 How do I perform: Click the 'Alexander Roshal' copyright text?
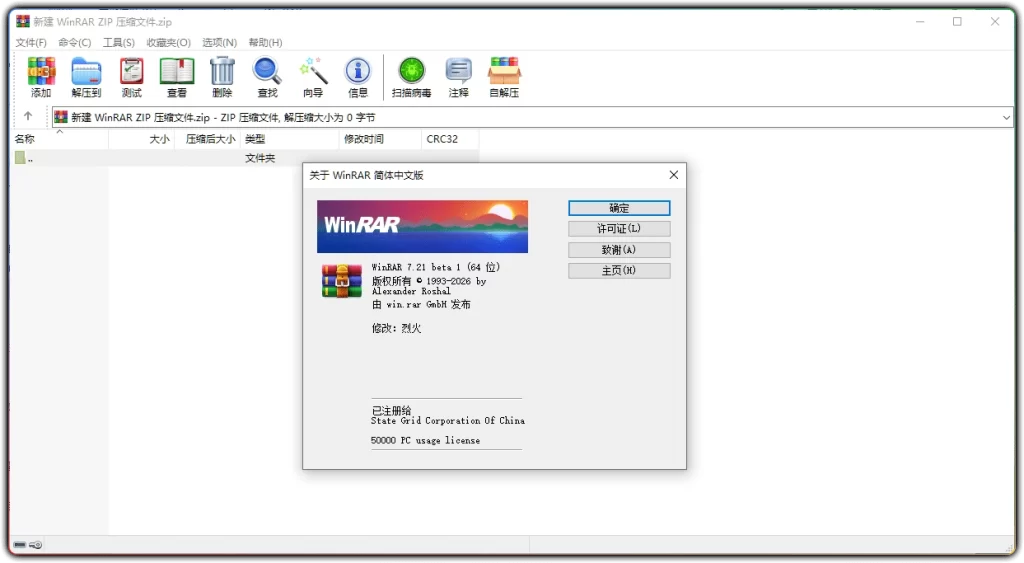point(411,291)
